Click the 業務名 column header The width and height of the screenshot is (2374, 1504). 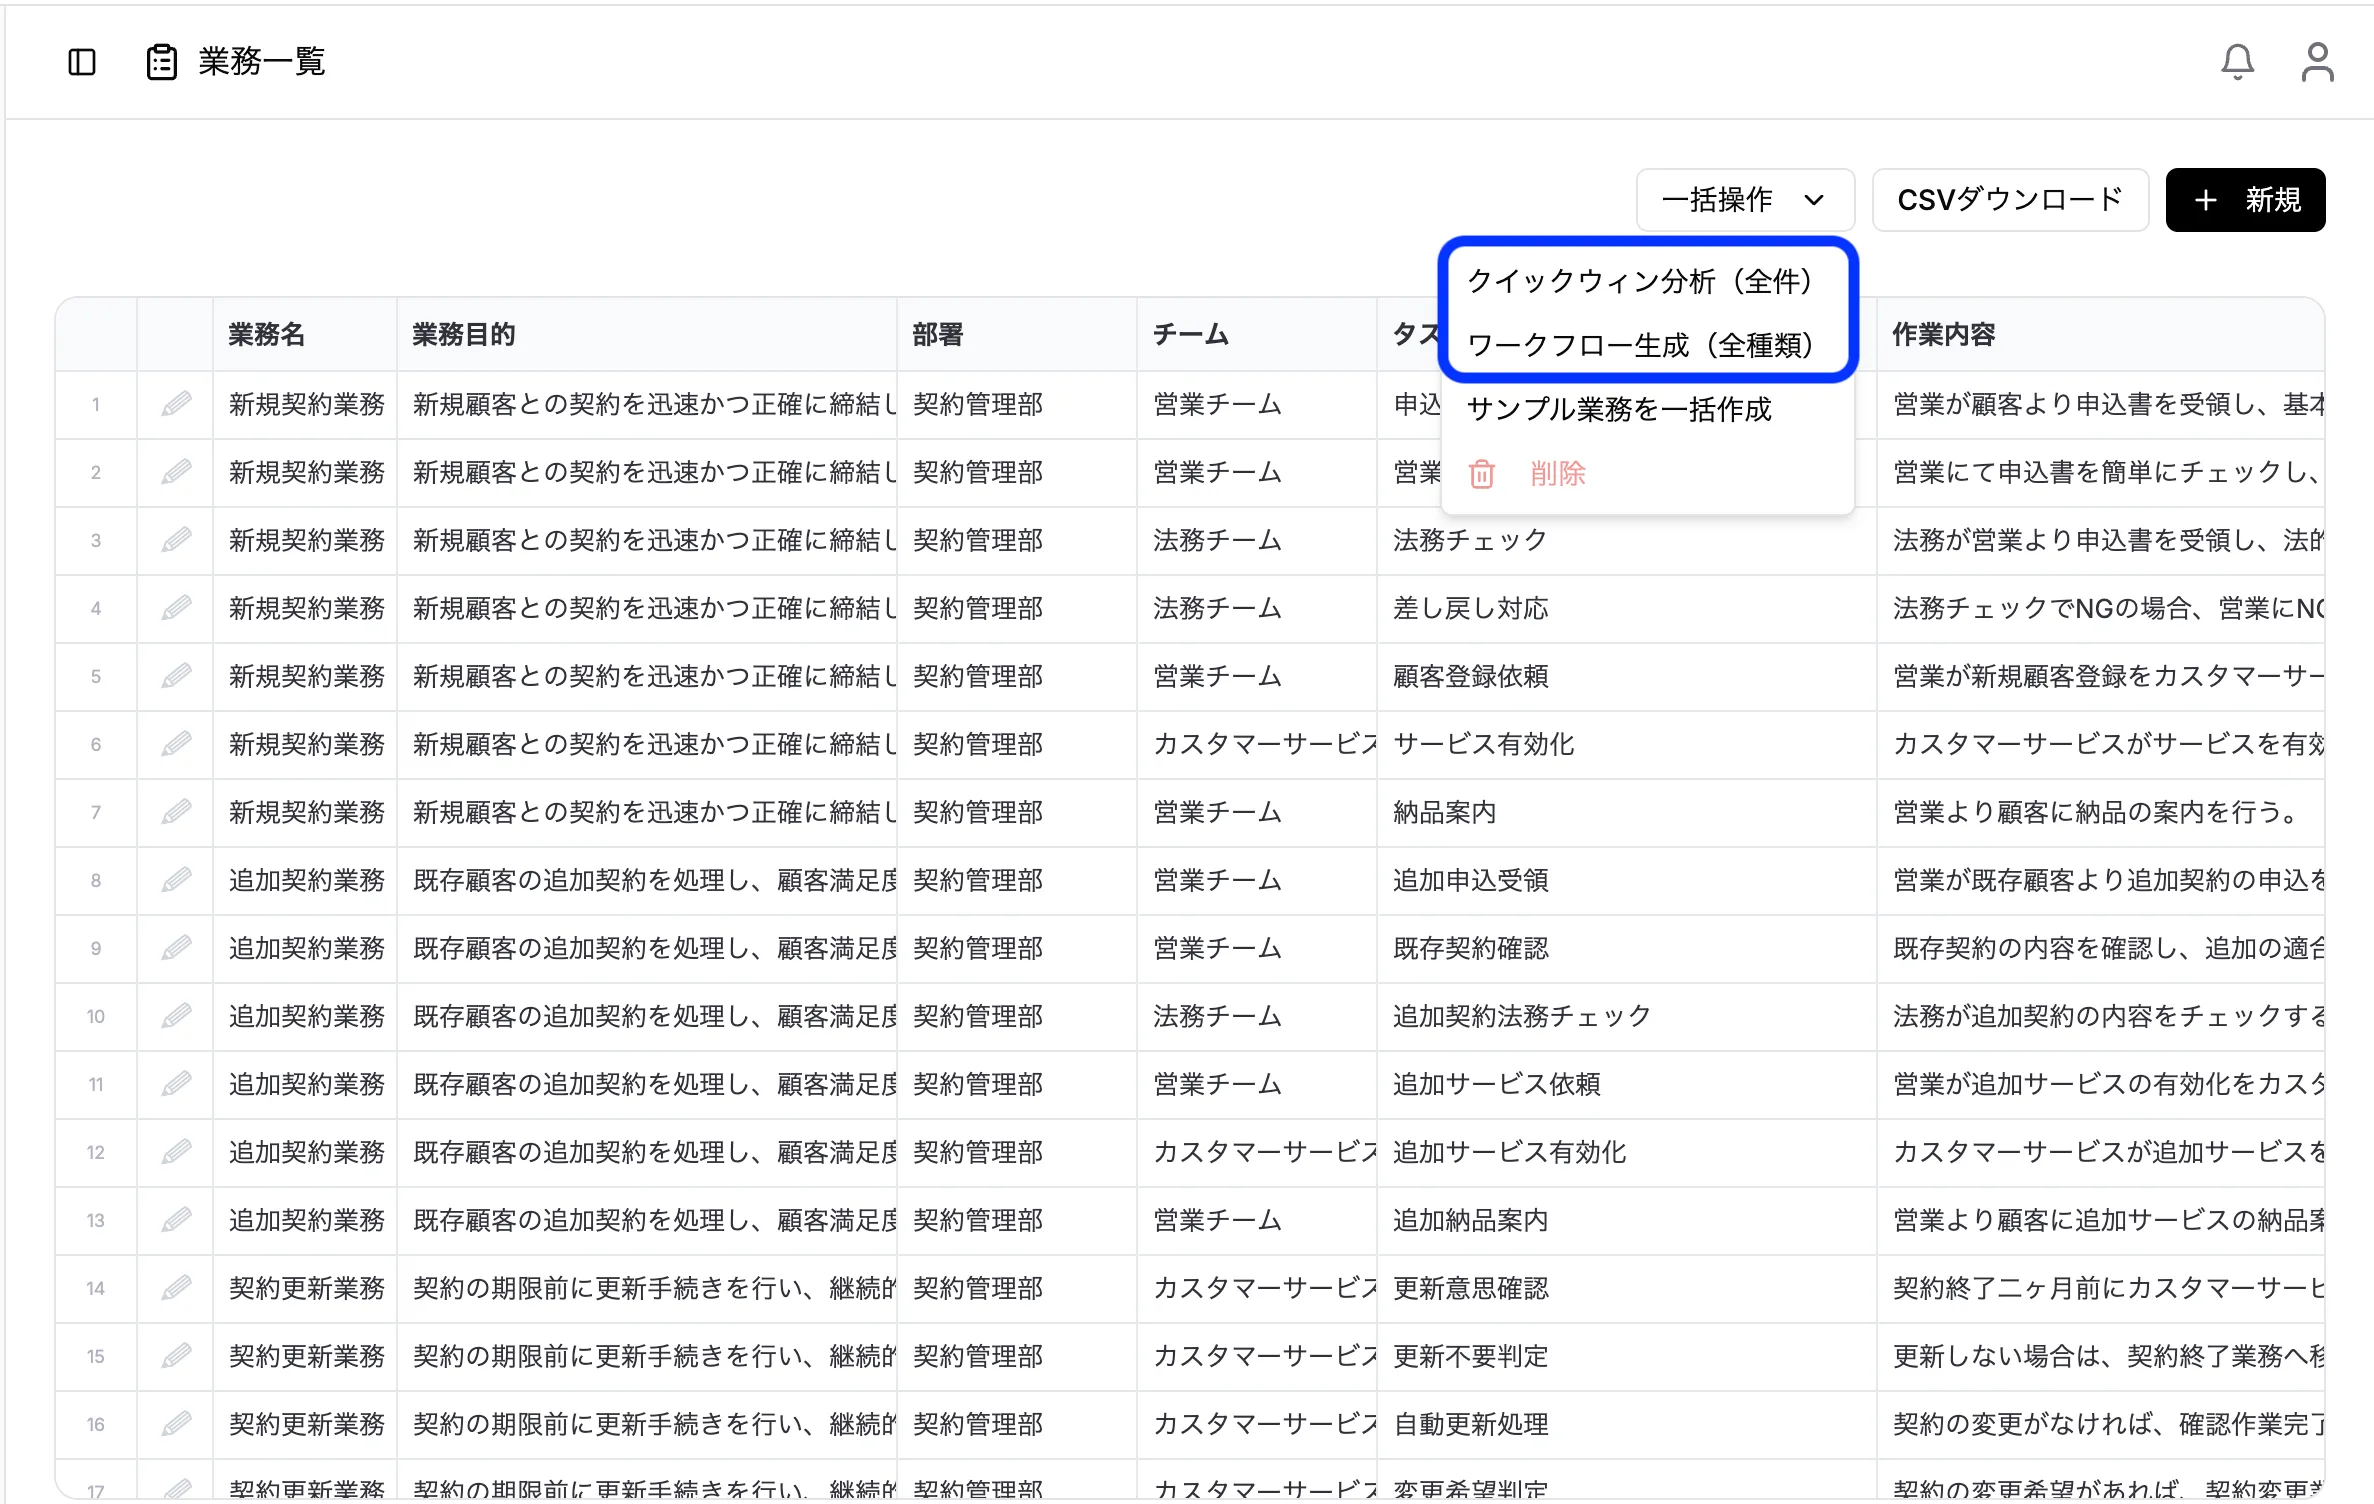click(x=305, y=335)
